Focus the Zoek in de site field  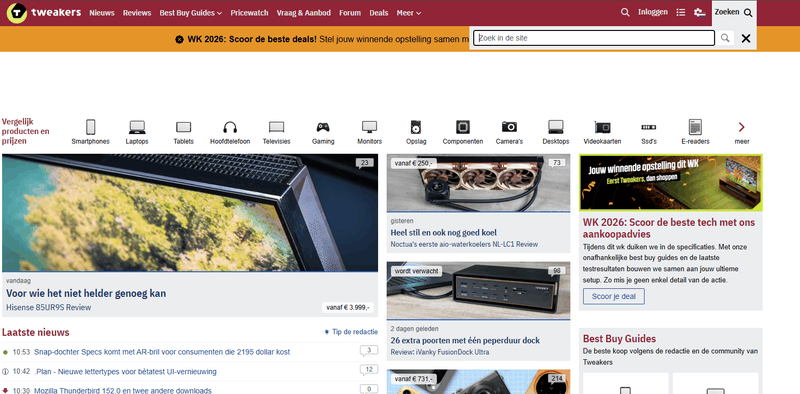[x=594, y=38]
